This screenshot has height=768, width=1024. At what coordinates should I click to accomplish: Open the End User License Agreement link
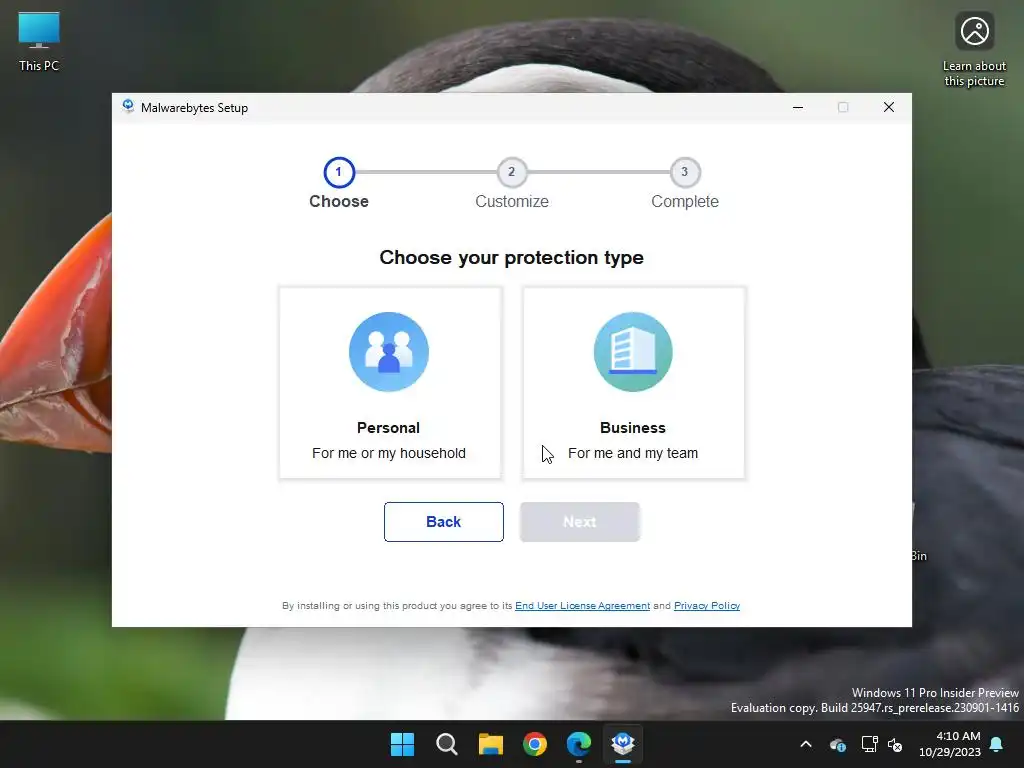(583, 605)
